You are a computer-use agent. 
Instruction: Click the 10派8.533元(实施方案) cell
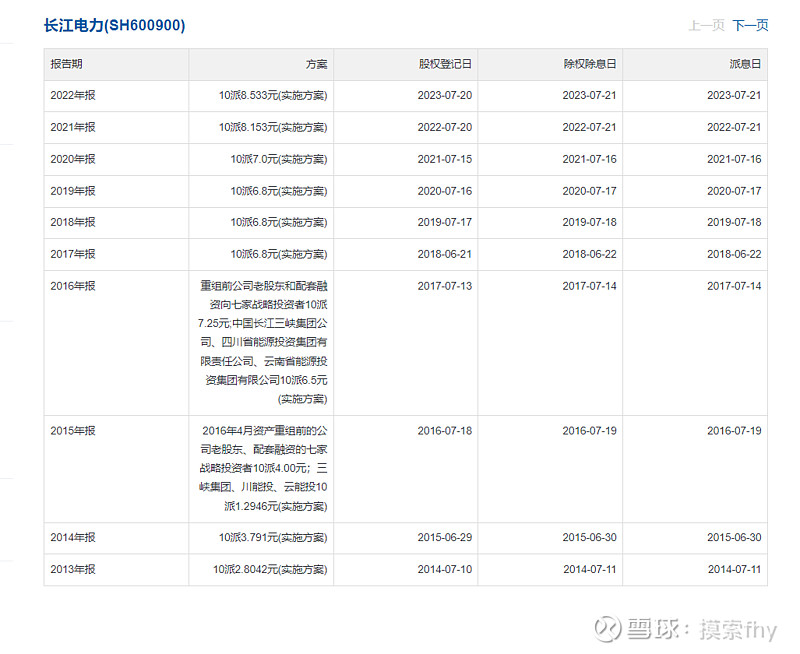coord(273,95)
